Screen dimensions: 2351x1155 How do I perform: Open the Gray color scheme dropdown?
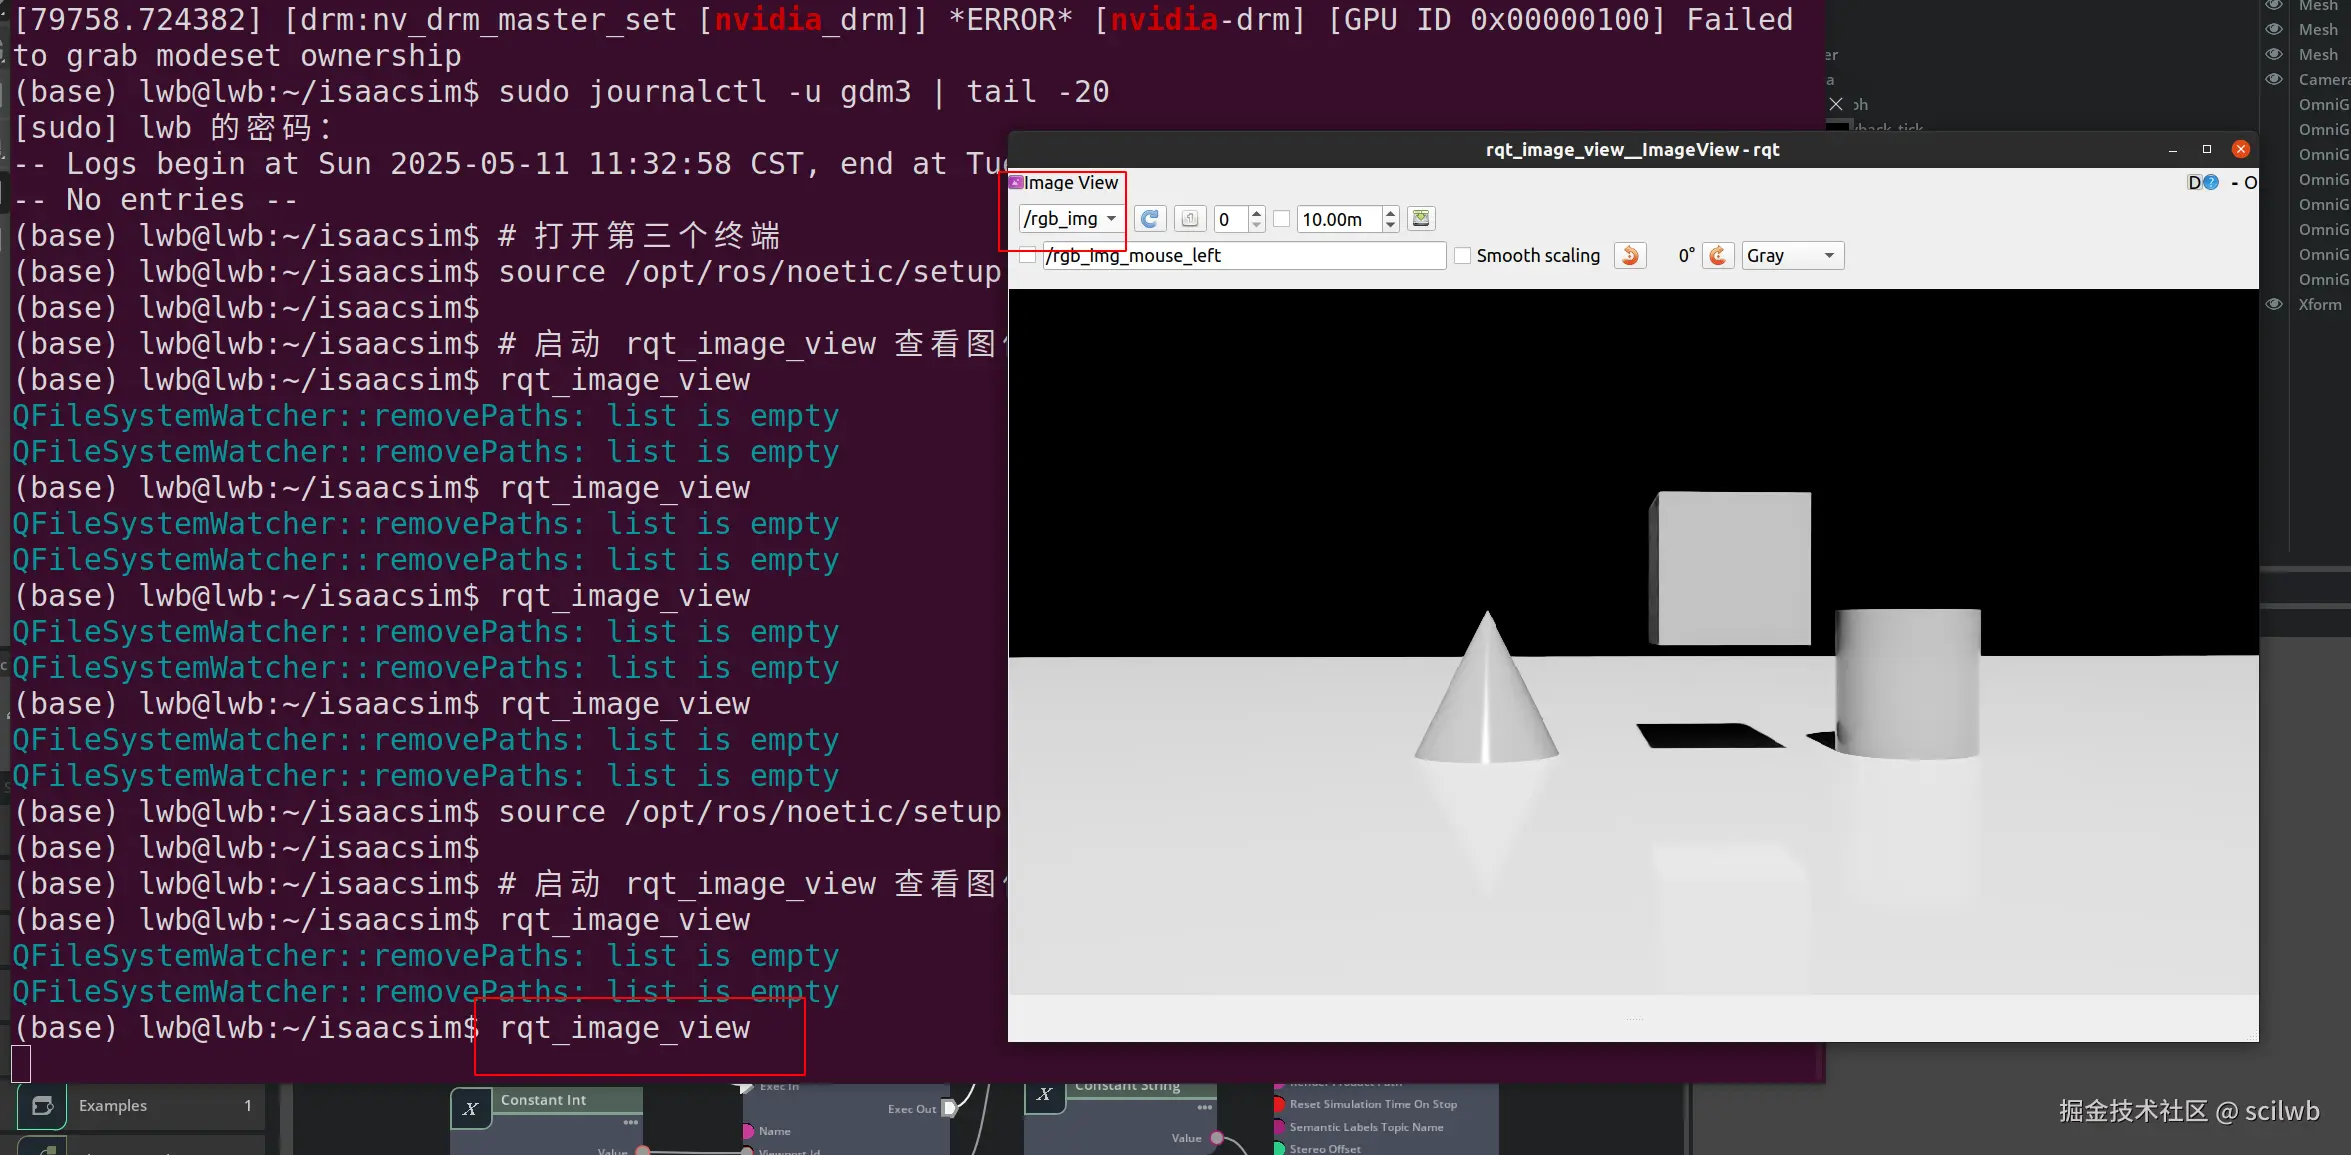1792,256
